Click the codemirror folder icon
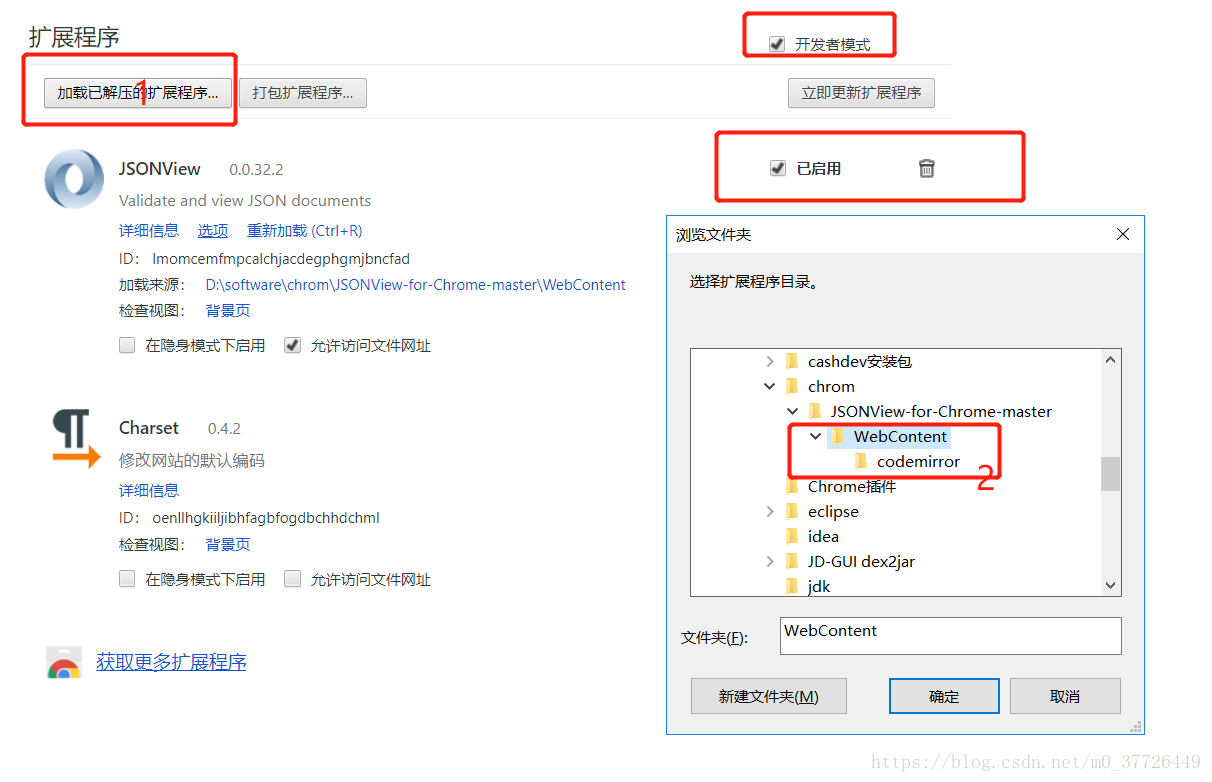This screenshot has width=1212, height=782. [861, 461]
